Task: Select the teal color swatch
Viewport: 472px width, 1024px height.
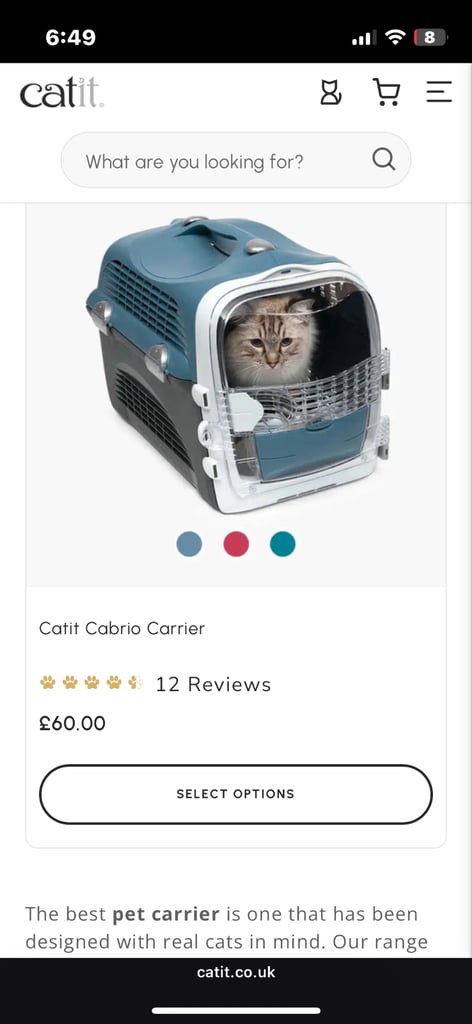Action: (x=283, y=544)
